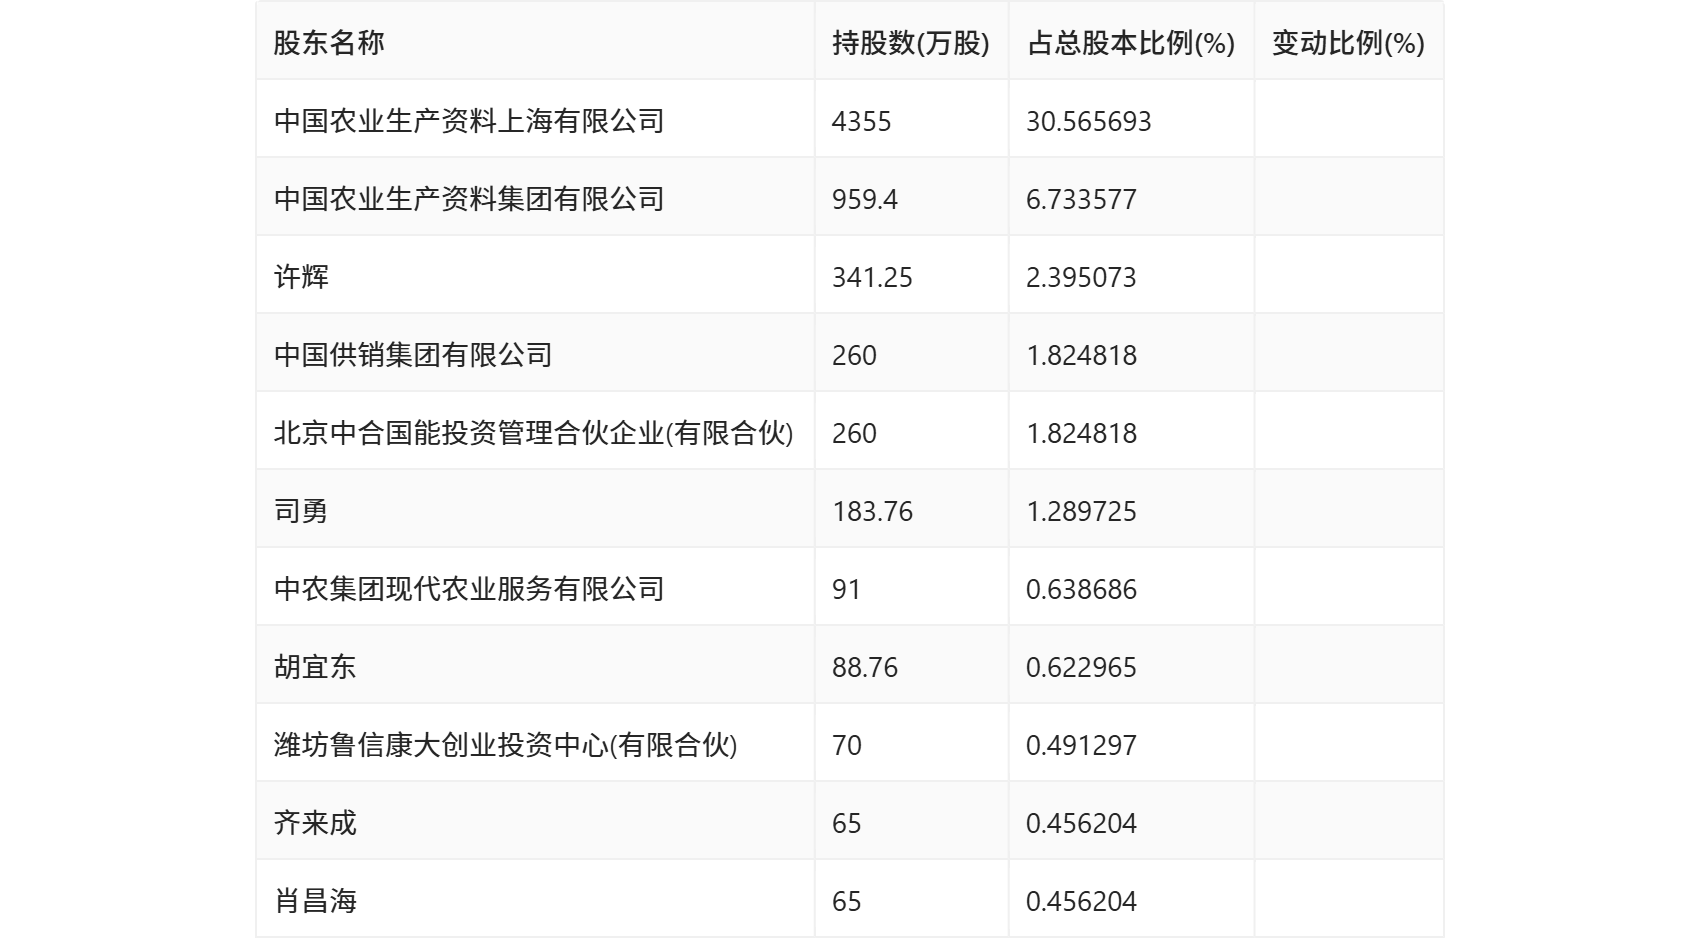Click percentage 6.733577
1700x938 pixels.
tap(1081, 199)
